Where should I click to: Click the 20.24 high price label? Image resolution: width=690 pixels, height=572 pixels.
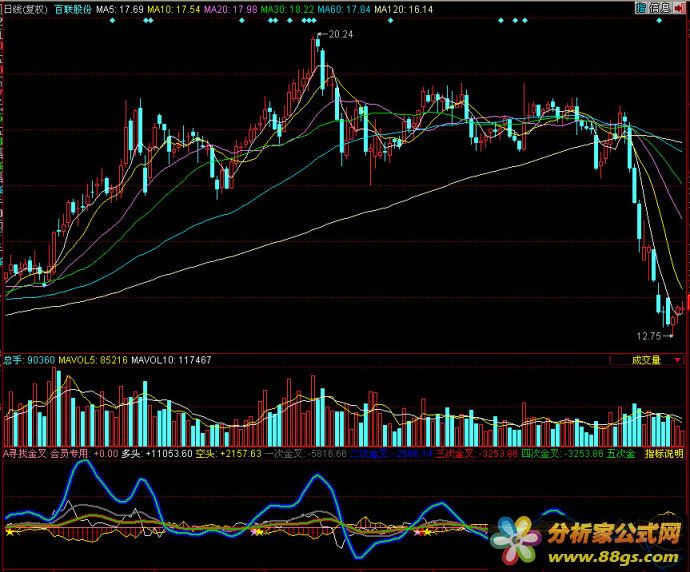341,34
